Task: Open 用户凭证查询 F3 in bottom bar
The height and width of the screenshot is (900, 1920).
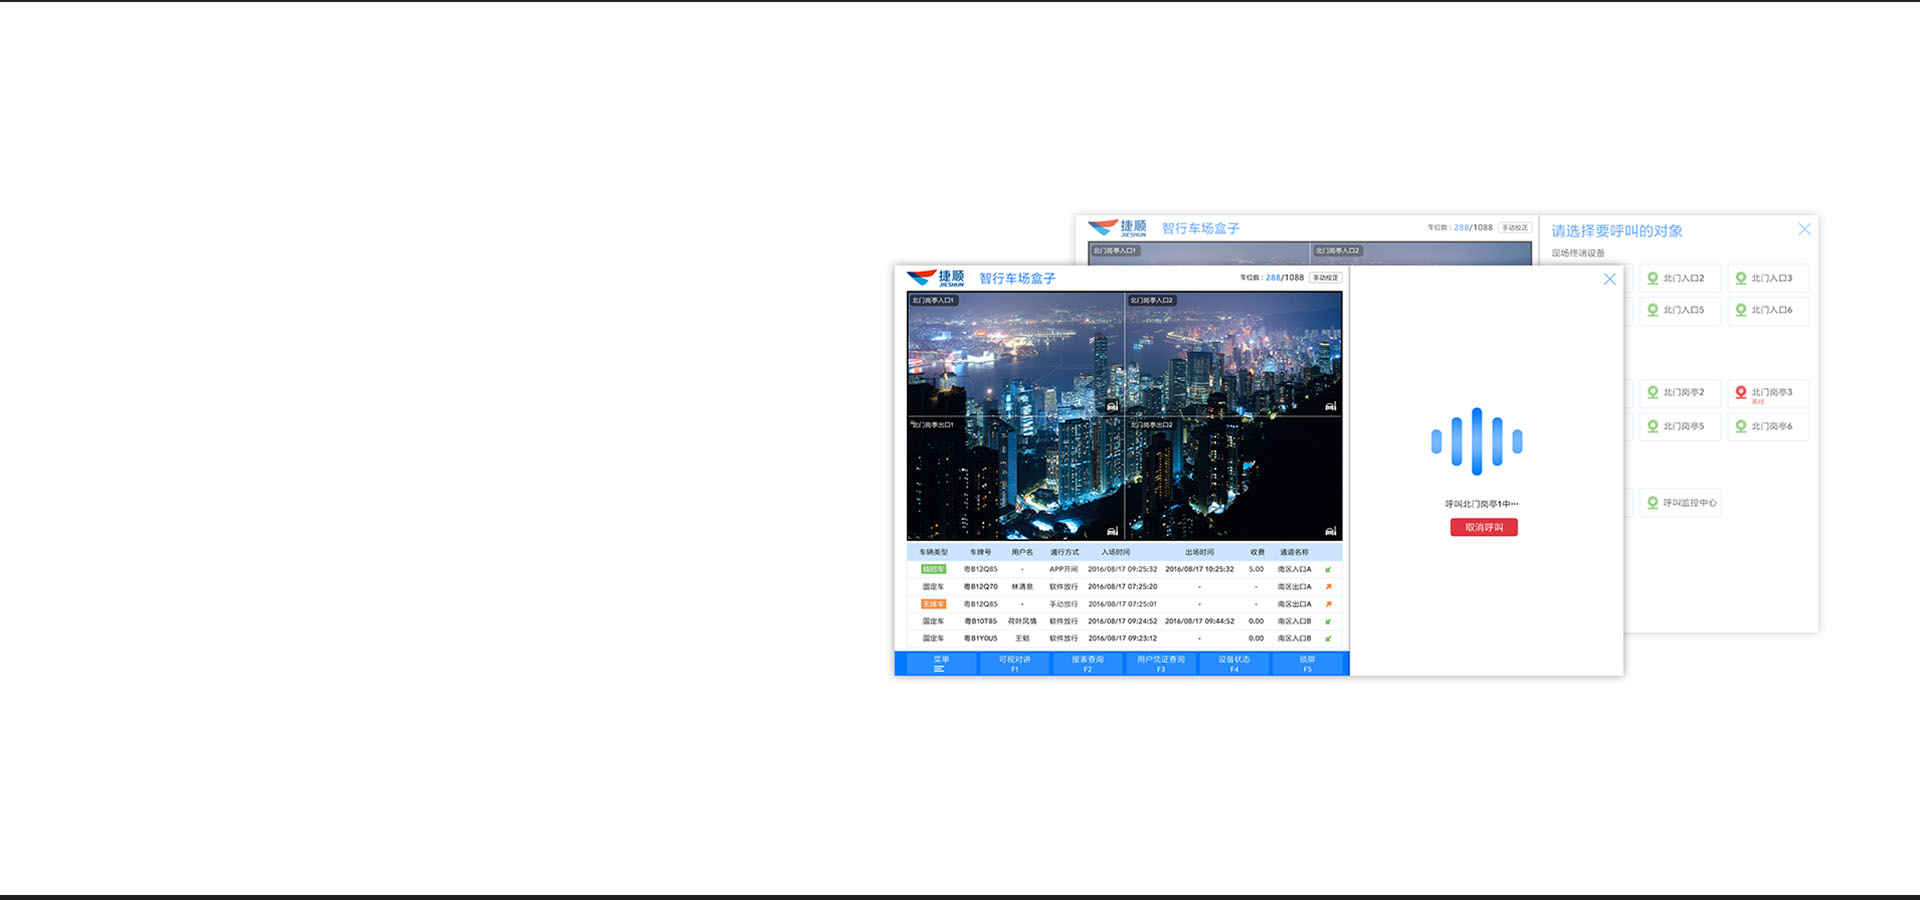Action: pos(1160,663)
